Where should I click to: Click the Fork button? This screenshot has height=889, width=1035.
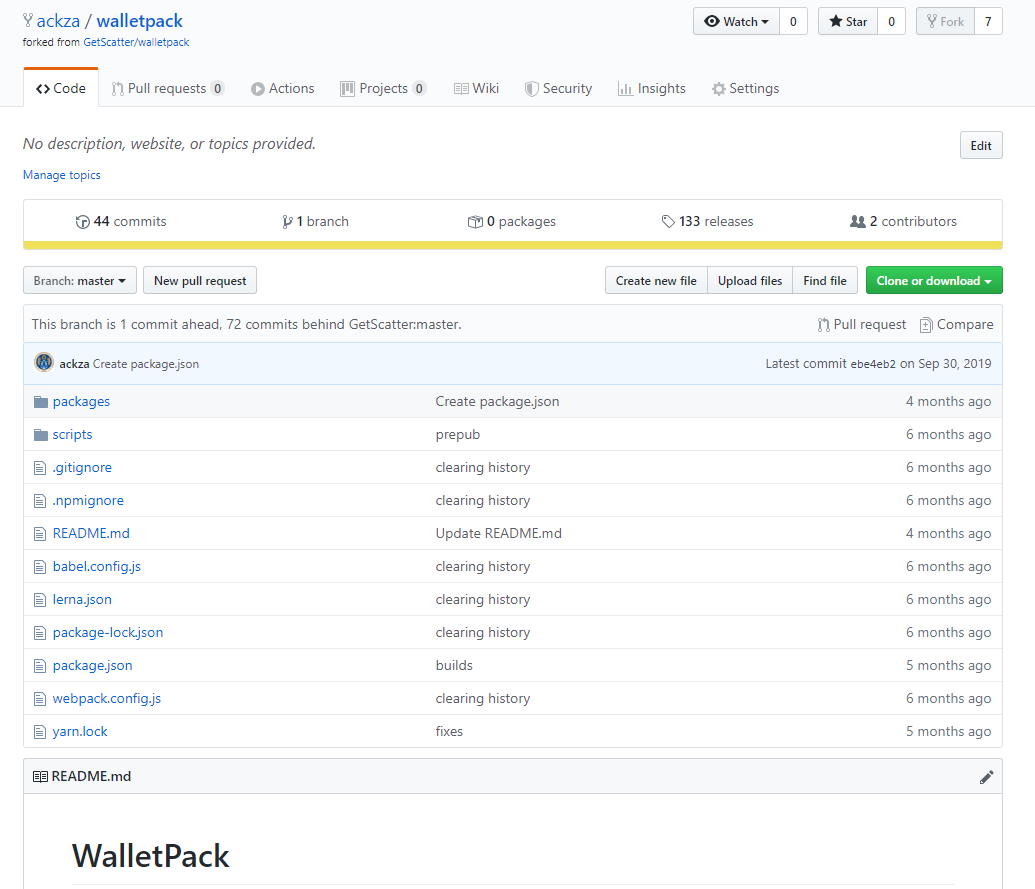click(945, 21)
